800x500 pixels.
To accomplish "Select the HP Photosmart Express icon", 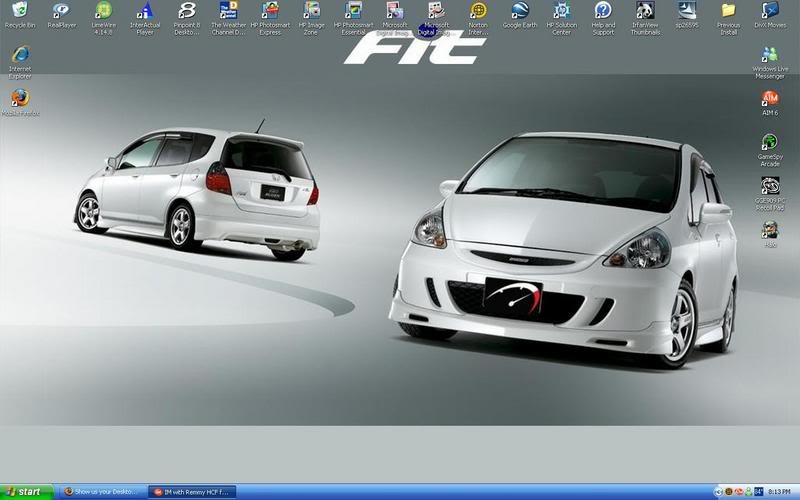I will pyautogui.click(x=270, y=18).
